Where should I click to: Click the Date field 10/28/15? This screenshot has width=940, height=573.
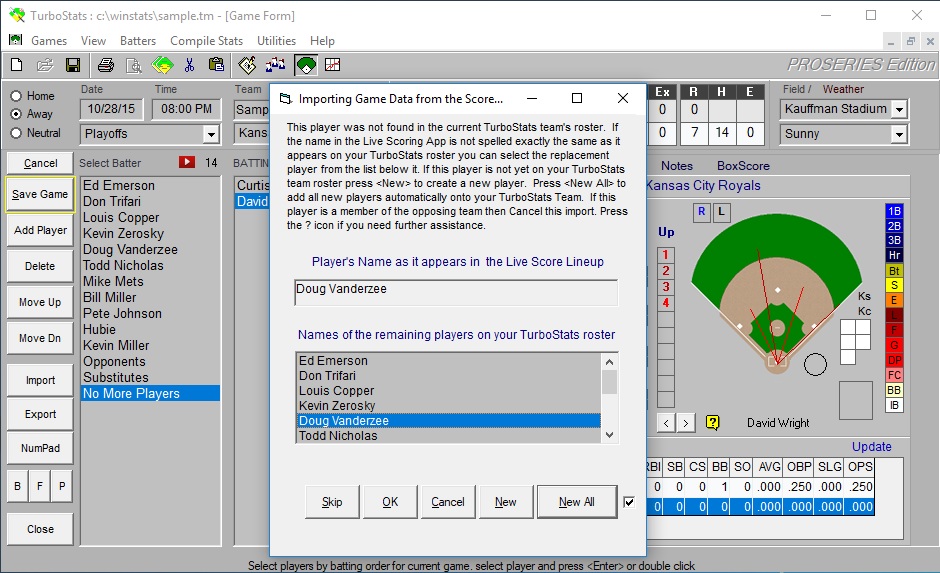pos(112,109)
